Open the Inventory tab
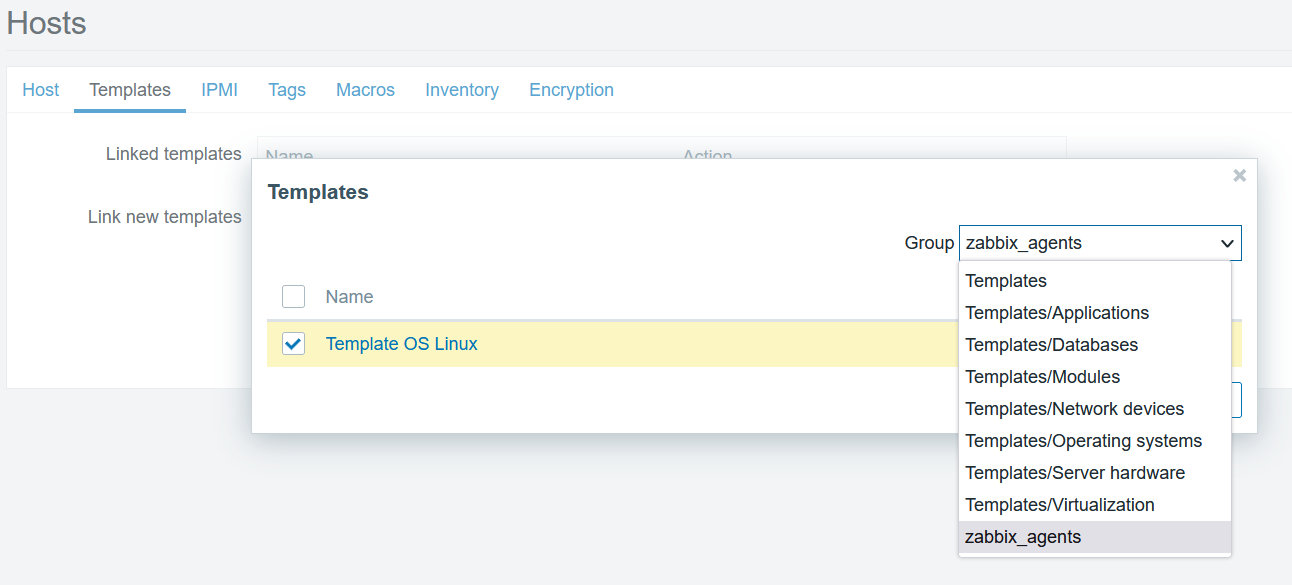Image resolution: width=1292 pixels, height=585 pixels. [462, 89]
